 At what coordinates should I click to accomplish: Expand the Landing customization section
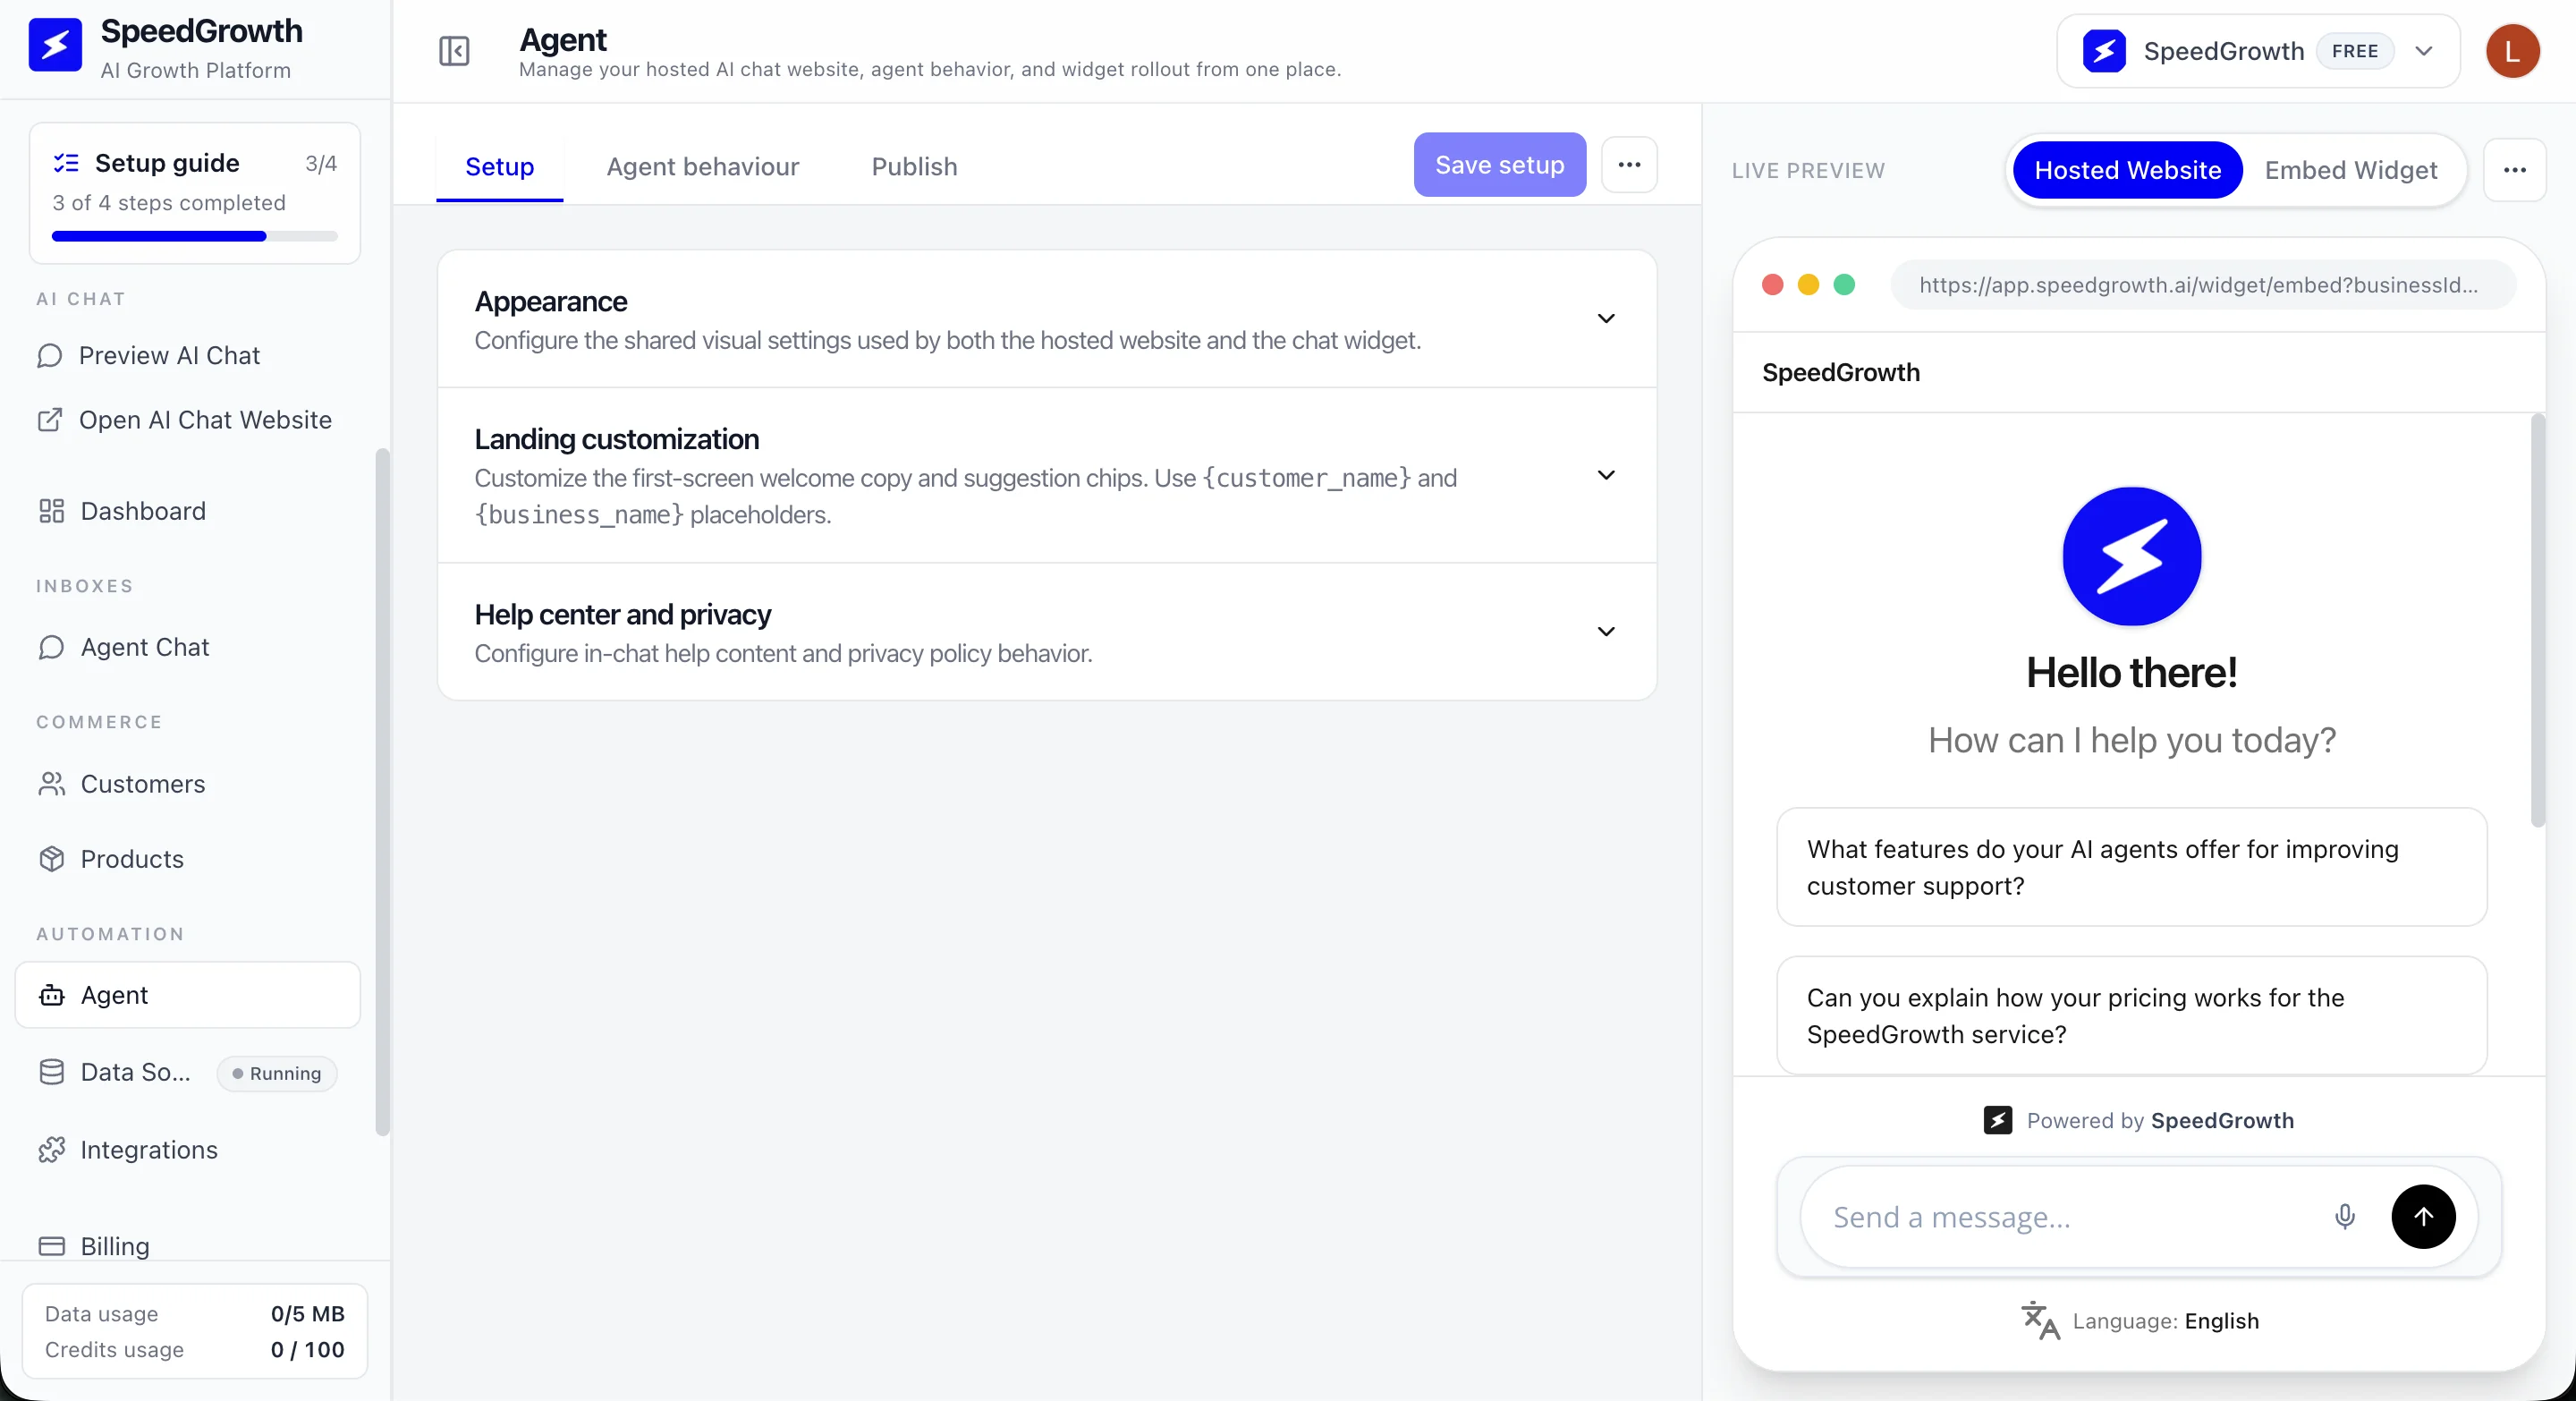[1606, 475]
